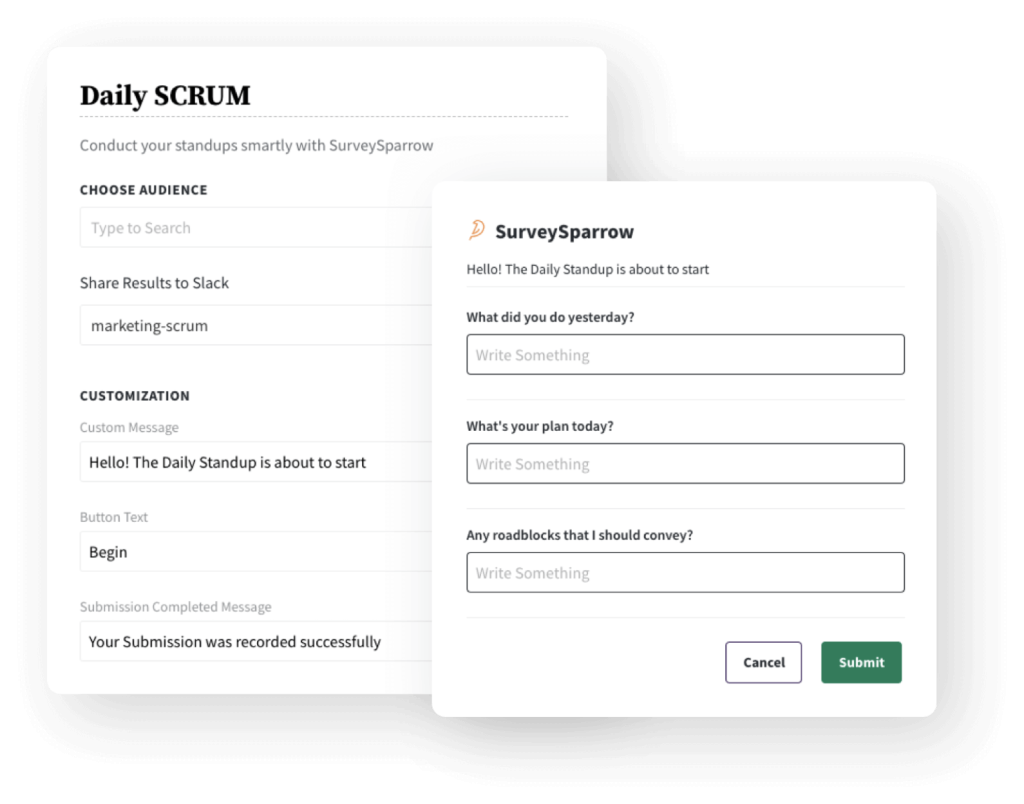Click the Choose Audience section label
Screen dimensions: 1024x804
[144, 190]
